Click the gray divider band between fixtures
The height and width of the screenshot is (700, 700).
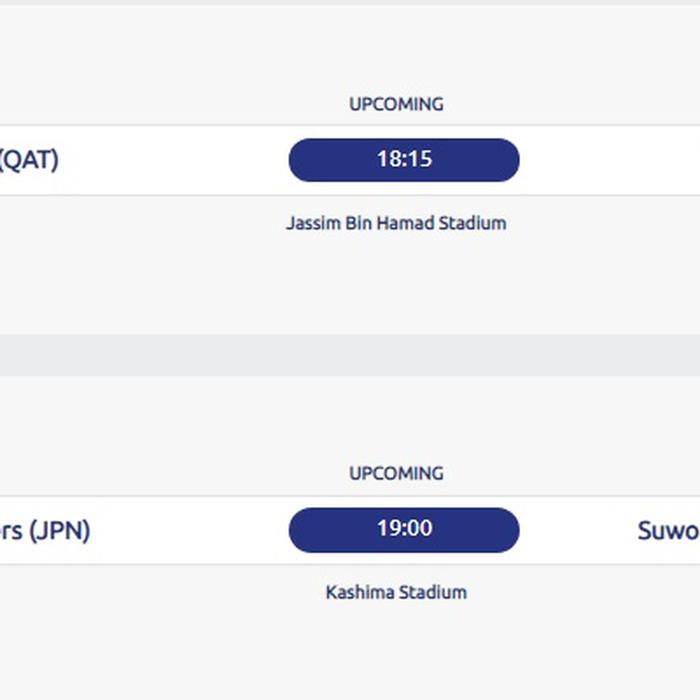350,355
